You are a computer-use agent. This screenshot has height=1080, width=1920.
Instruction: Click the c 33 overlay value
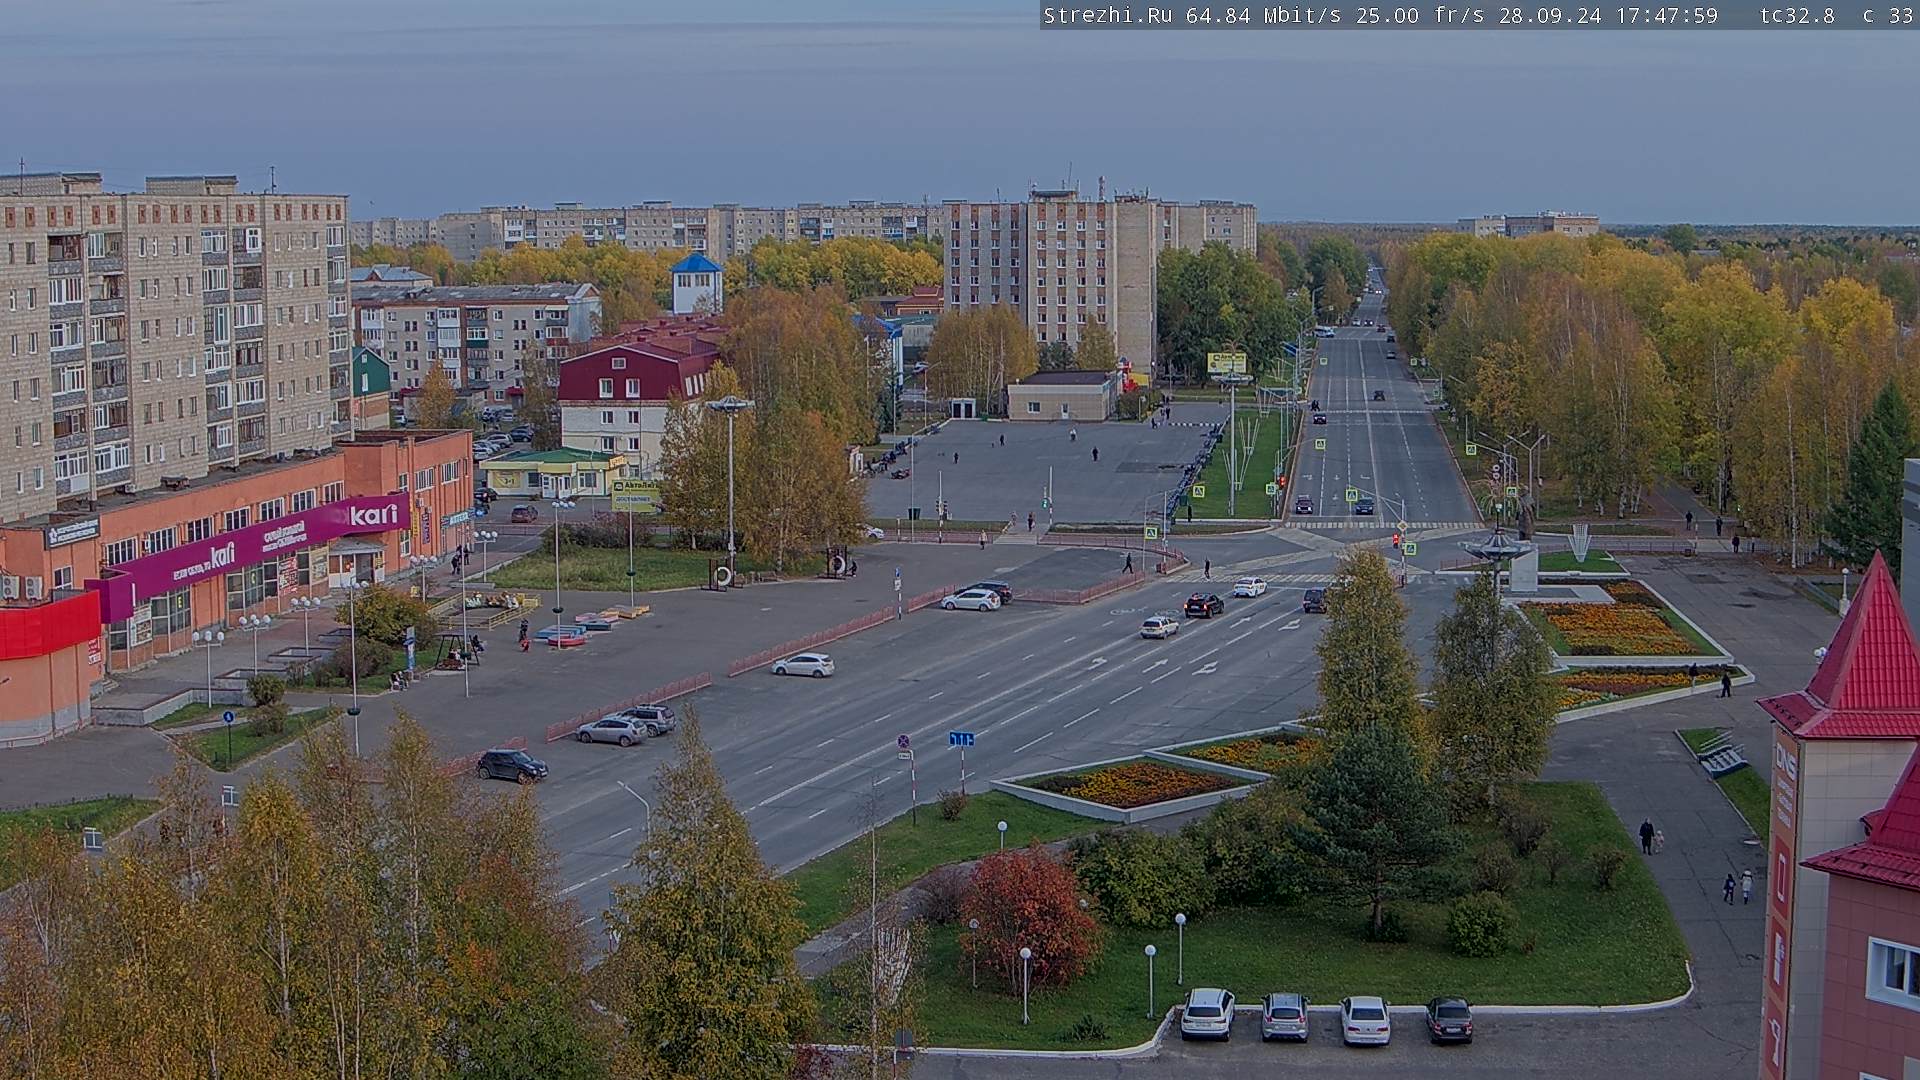[x=1888, y=15]
